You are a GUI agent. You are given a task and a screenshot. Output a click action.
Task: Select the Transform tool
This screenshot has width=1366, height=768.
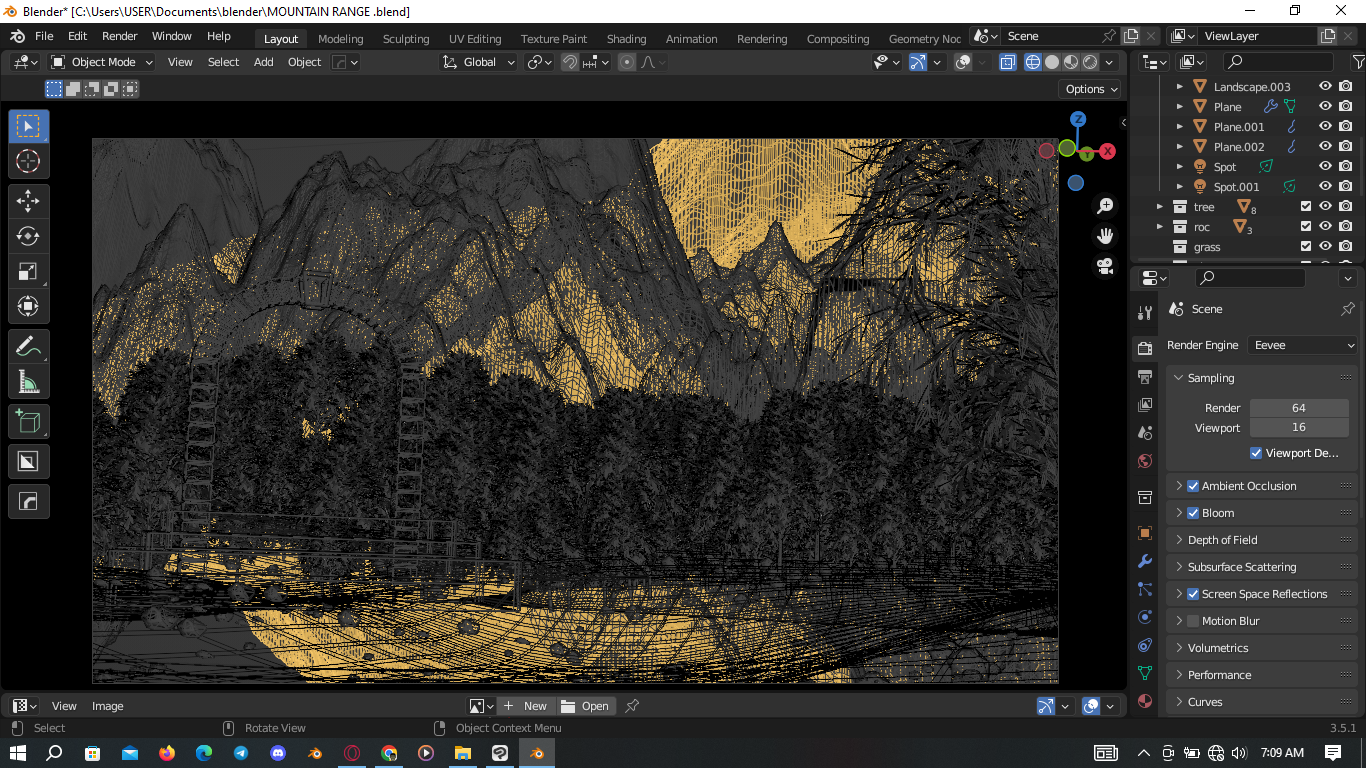[x=28, y=306]
